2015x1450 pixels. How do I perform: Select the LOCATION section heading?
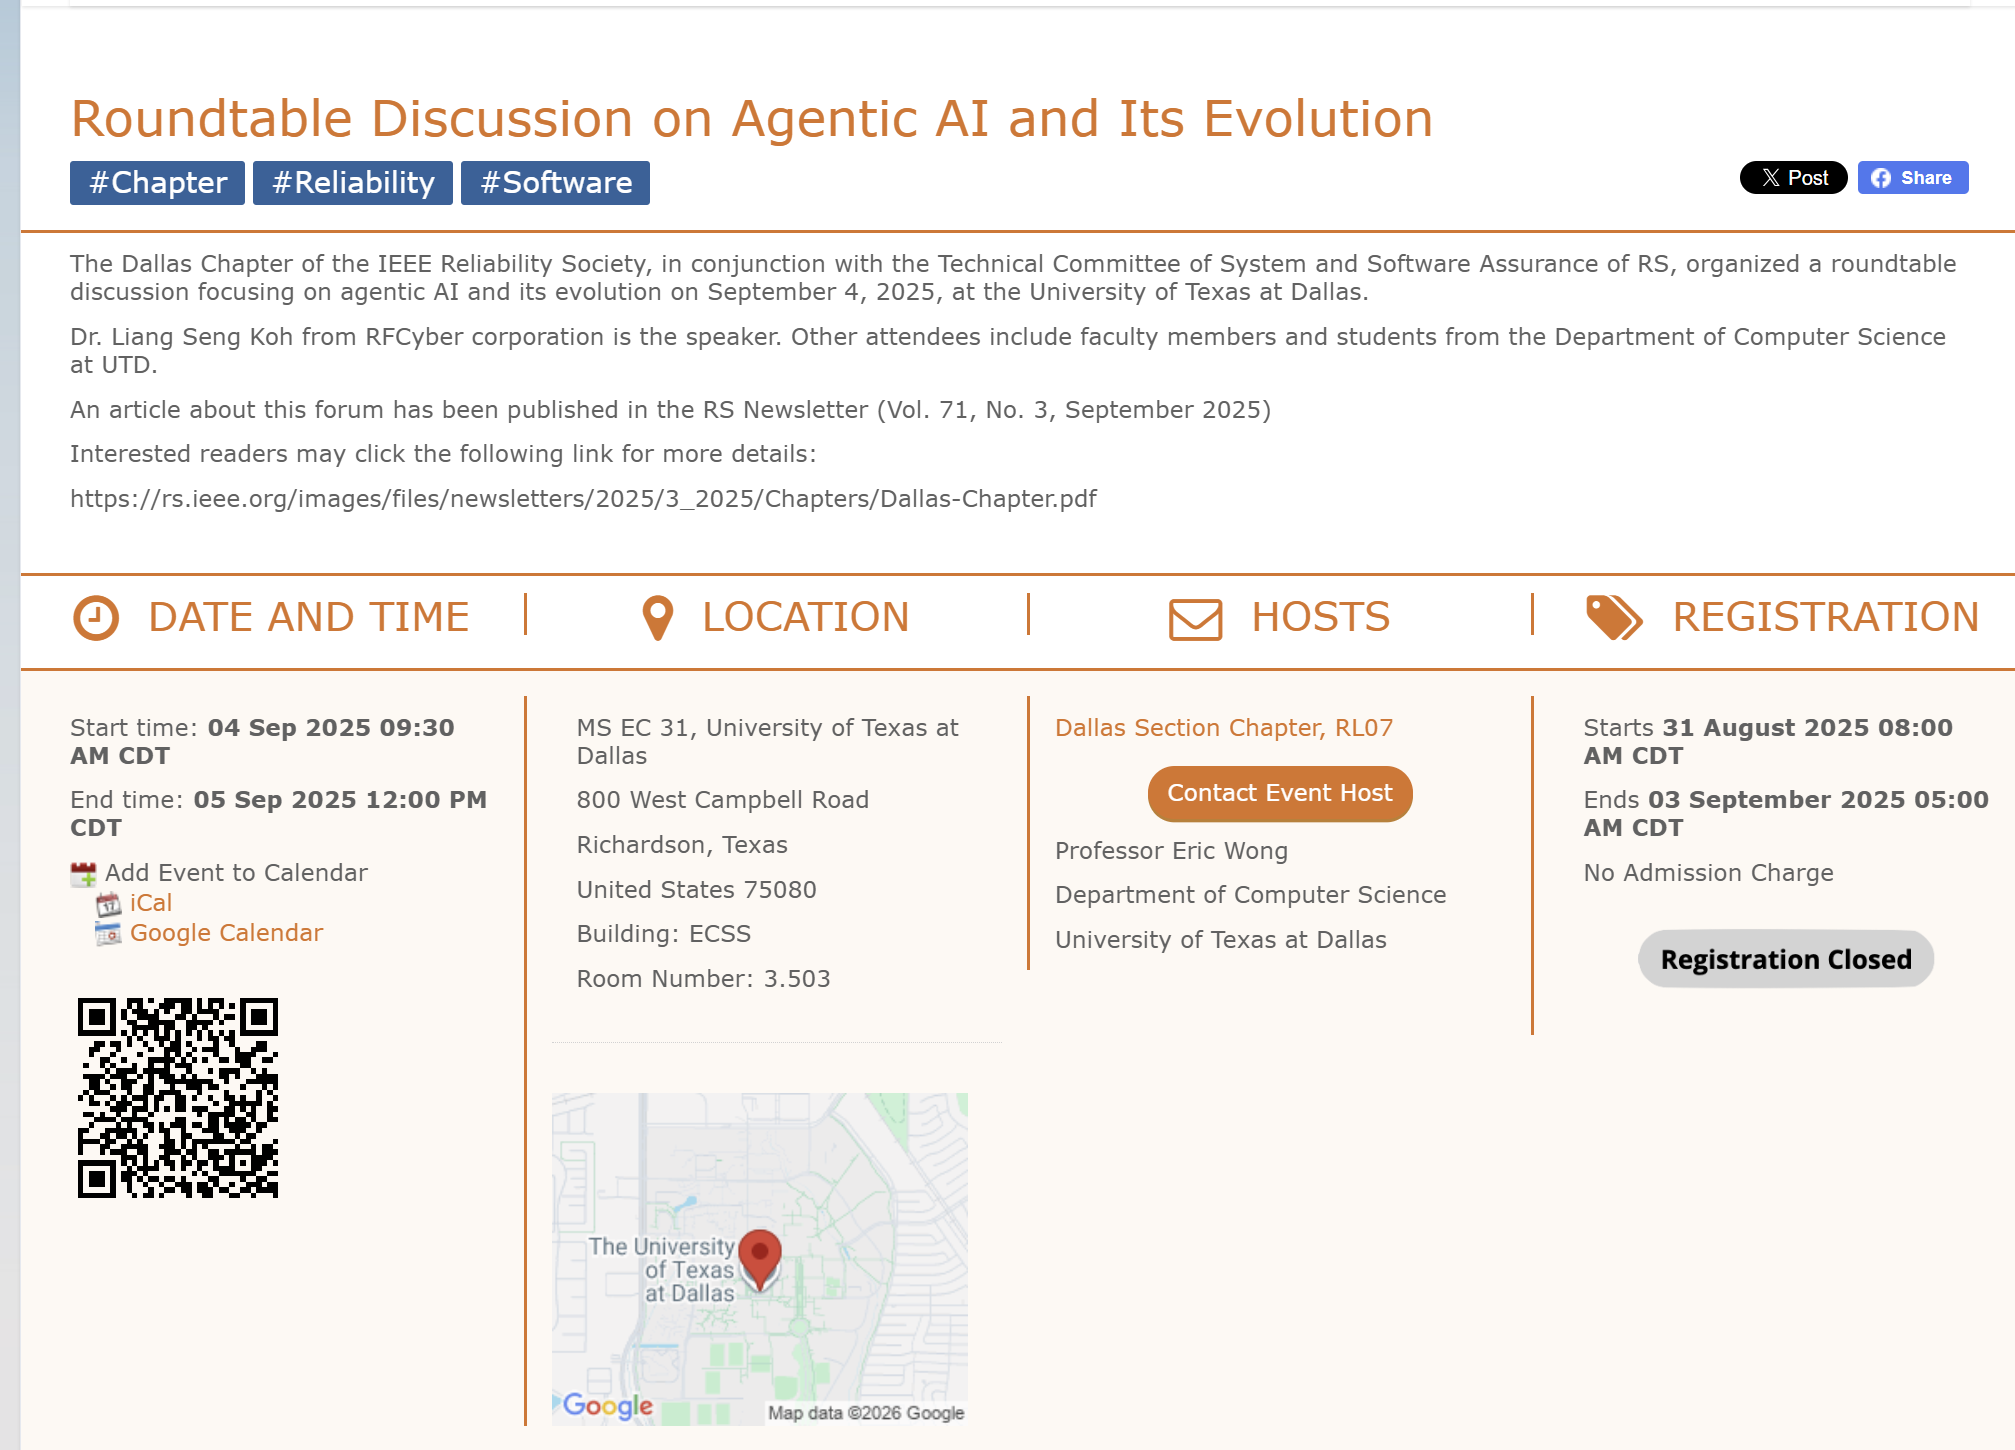[x=806, y=618]
